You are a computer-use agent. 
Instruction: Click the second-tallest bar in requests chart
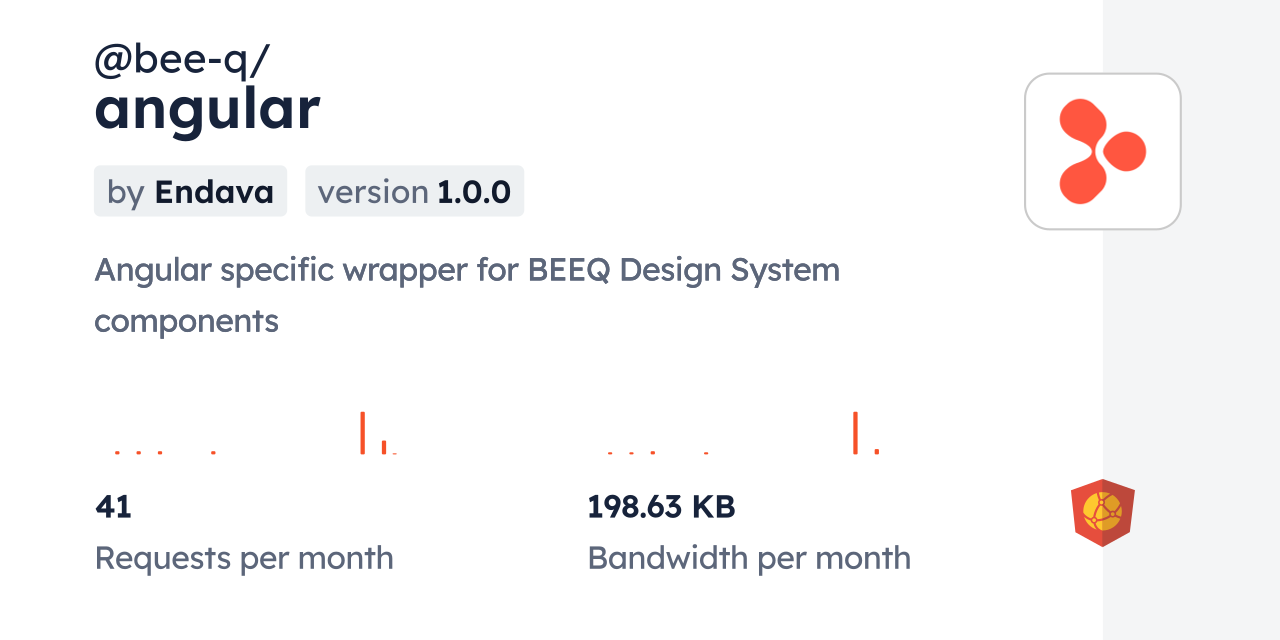tap(384, 447)
